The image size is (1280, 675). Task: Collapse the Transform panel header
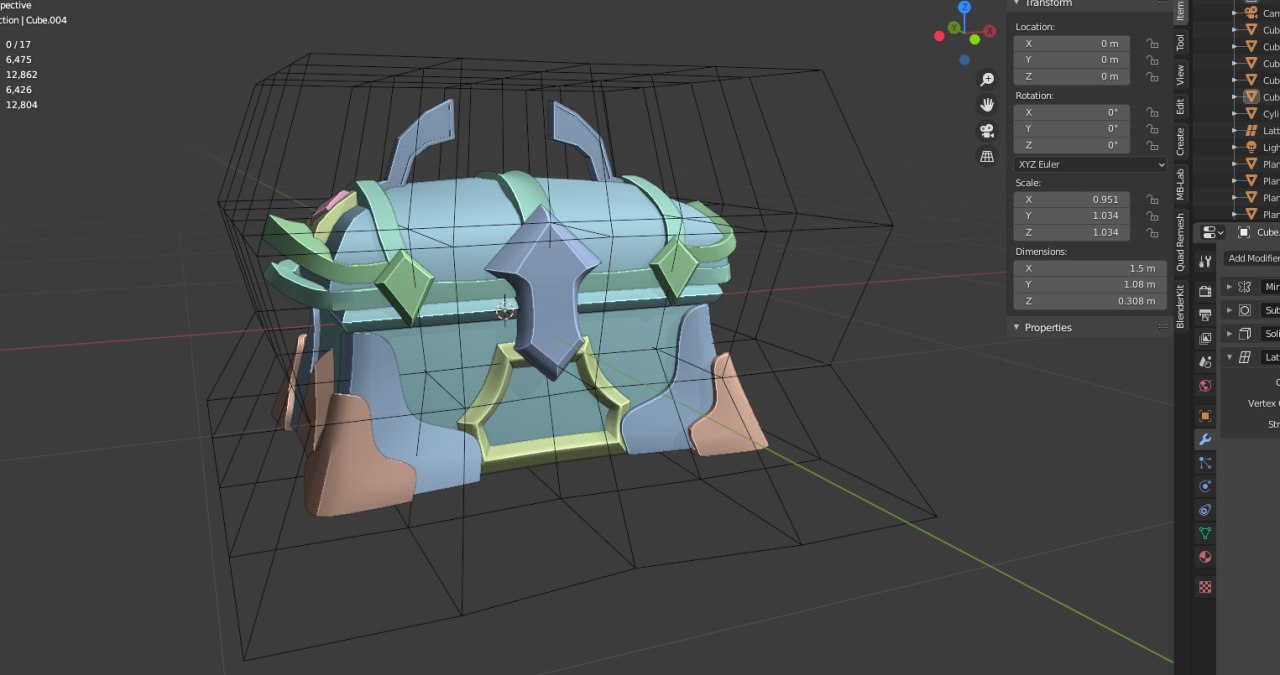coord(1089,4)
